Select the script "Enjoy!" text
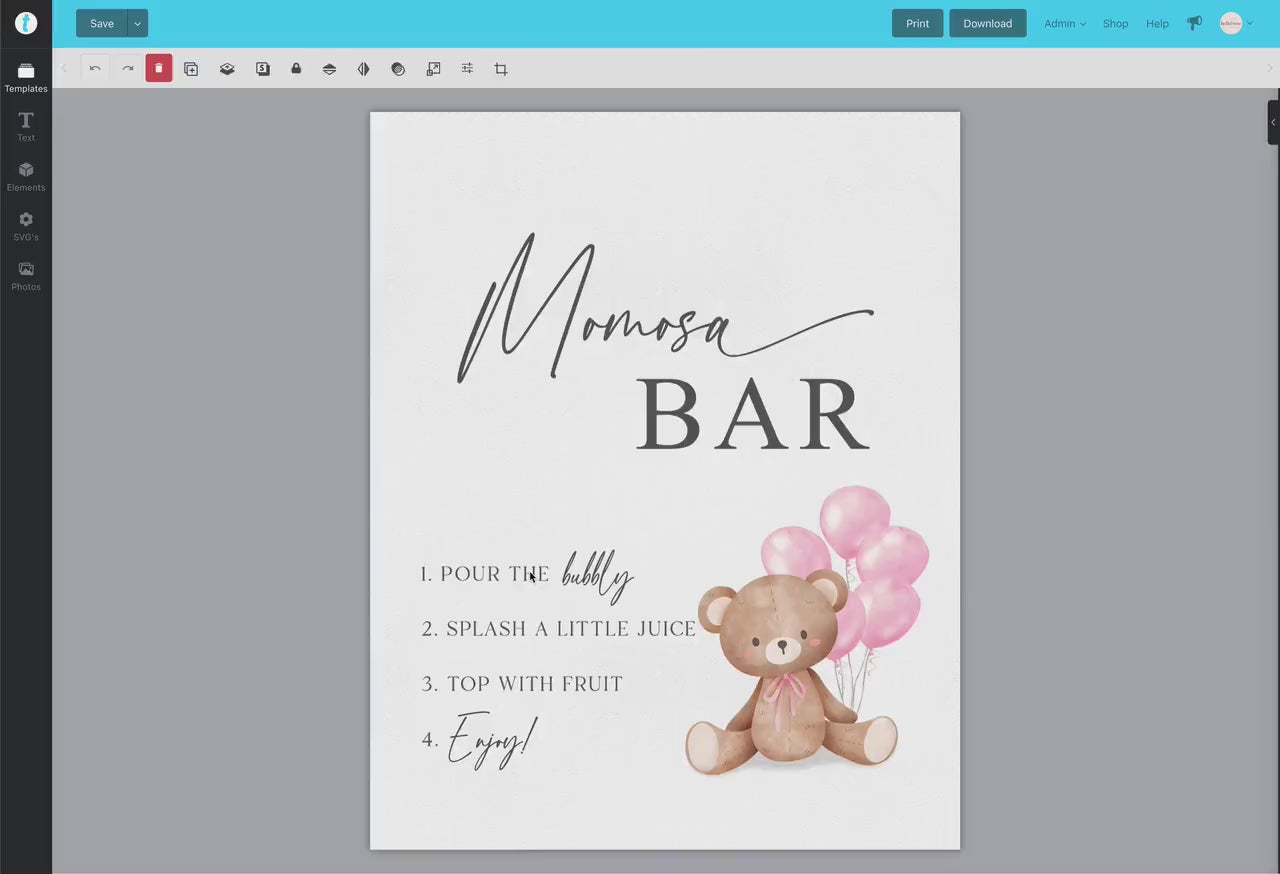 click(492, 741)
